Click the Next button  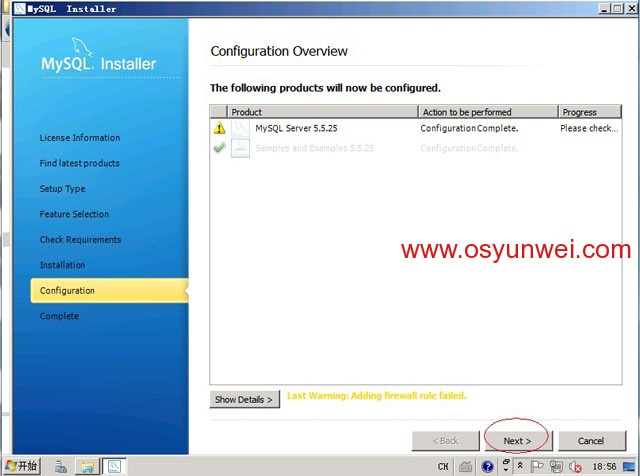click(x=517, y=440)
